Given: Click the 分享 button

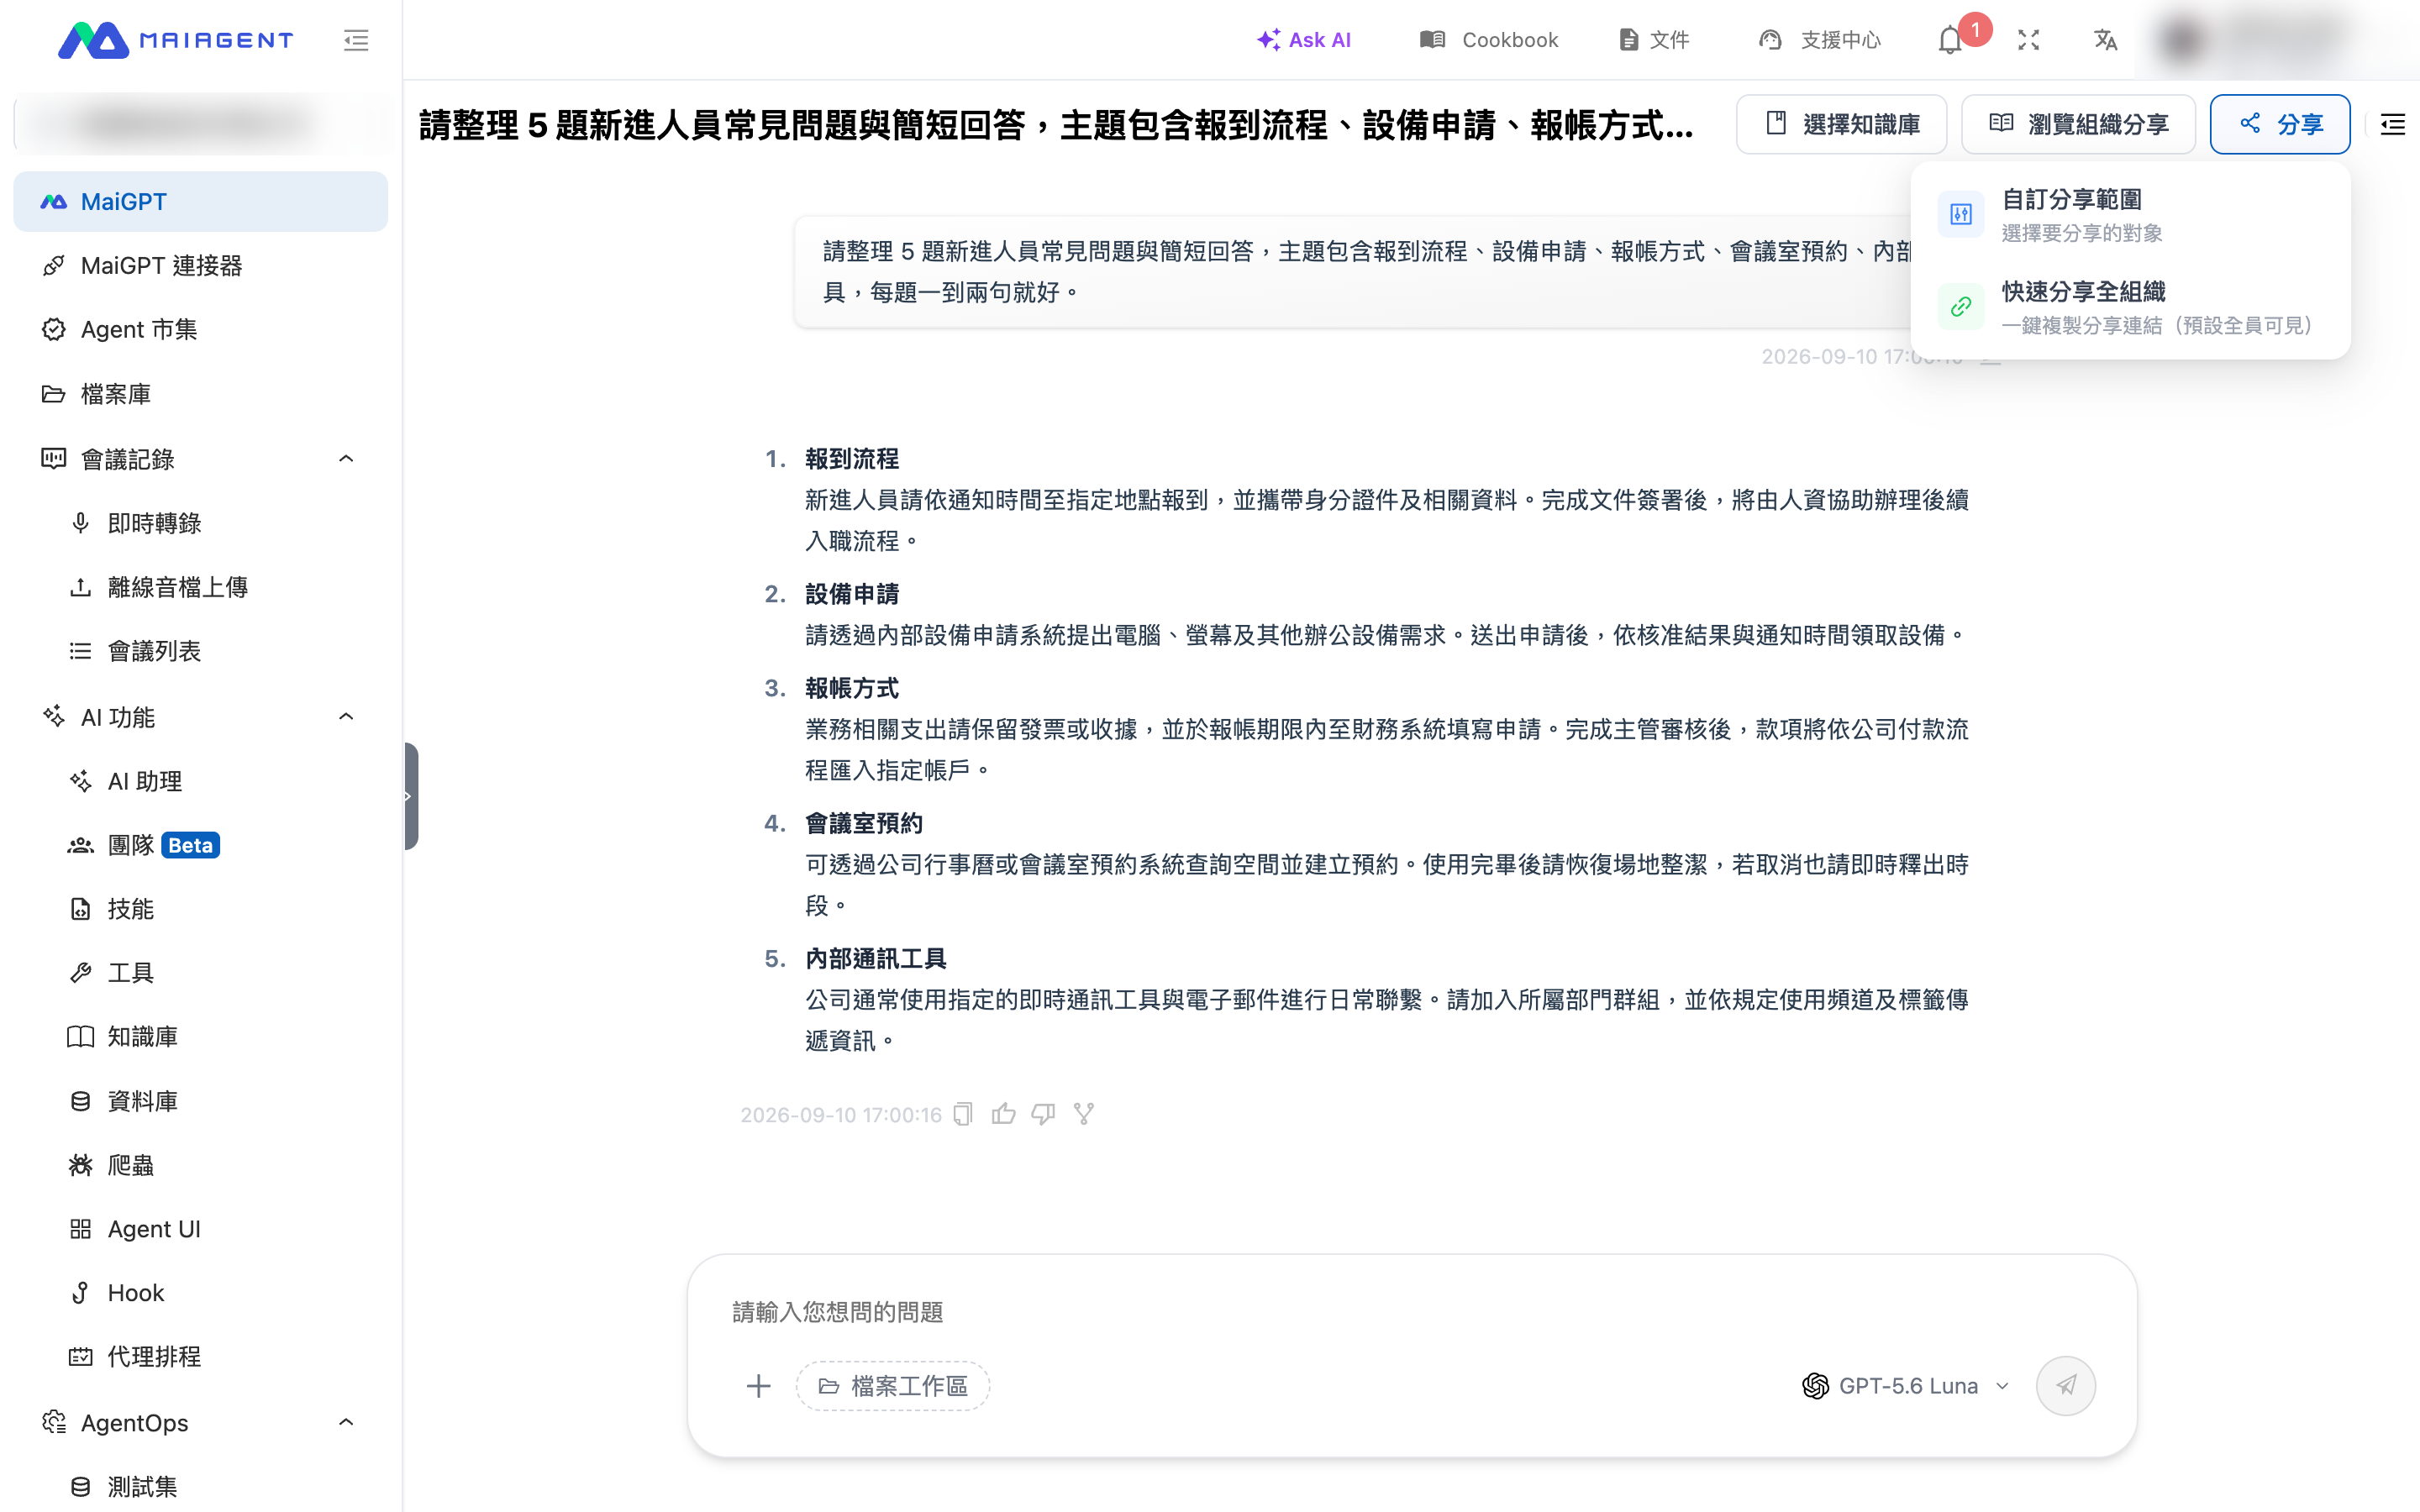Looking at the screenshot, I should [2280, 124].
